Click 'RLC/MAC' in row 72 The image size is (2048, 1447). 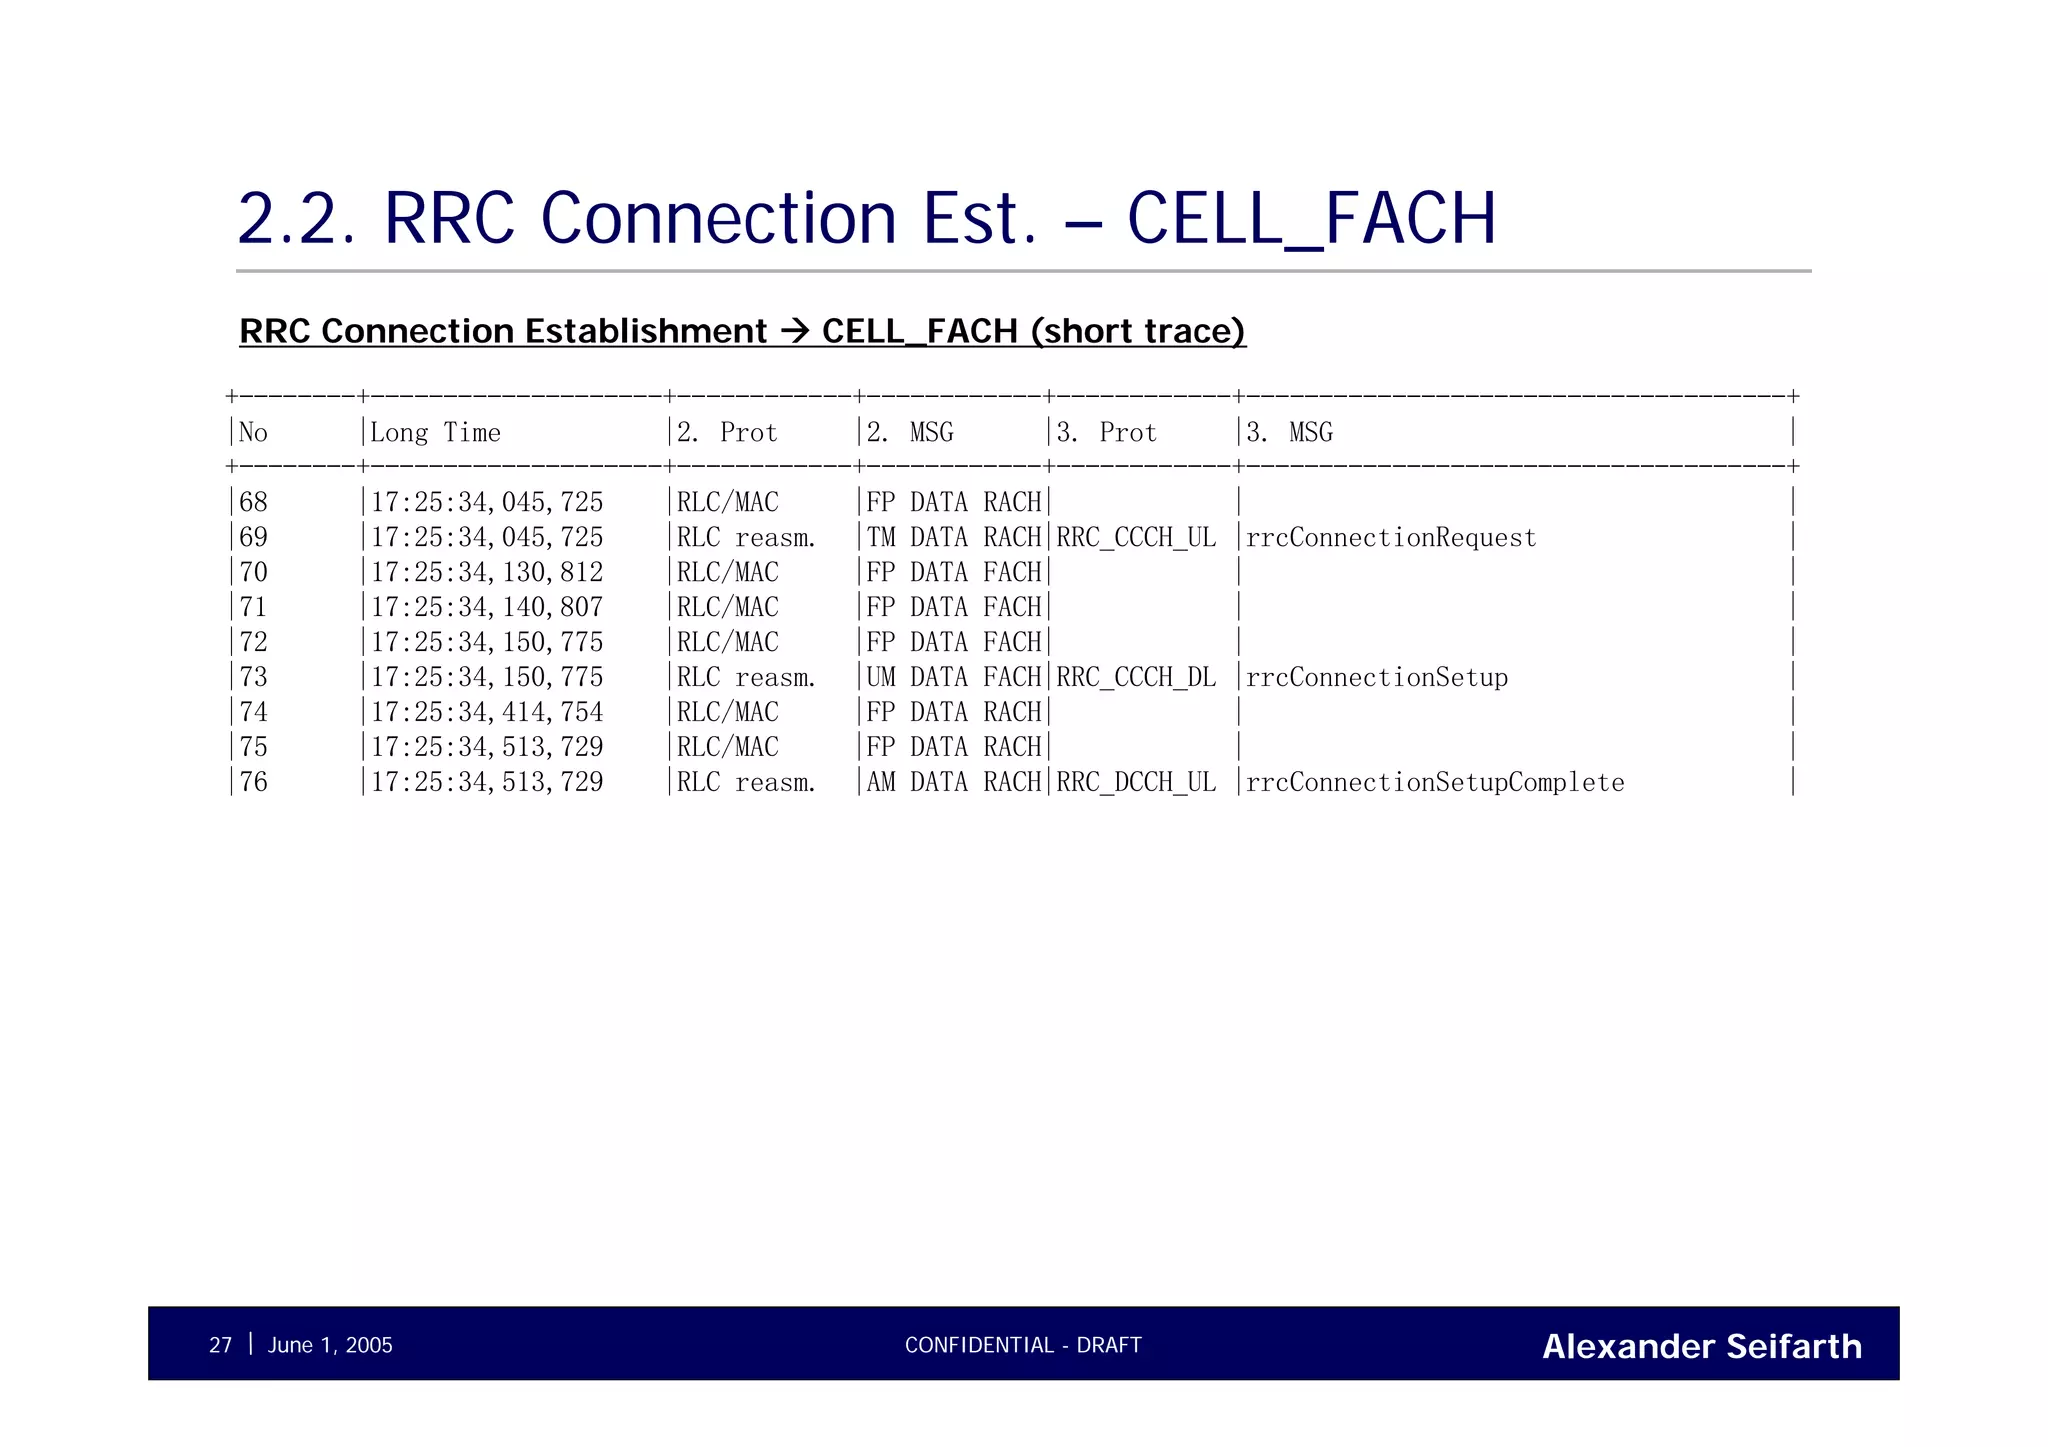728,642
